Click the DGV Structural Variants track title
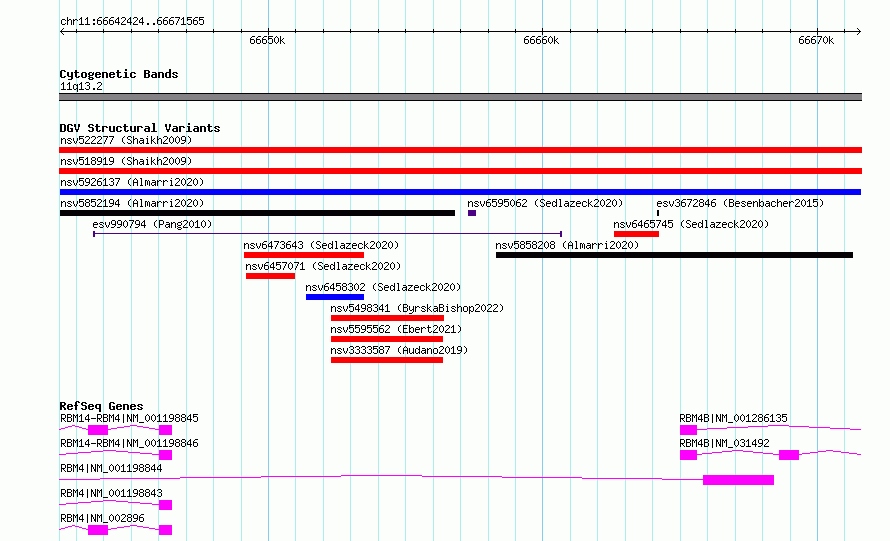Screen dimensions: 890x541 tap(140, 128)
